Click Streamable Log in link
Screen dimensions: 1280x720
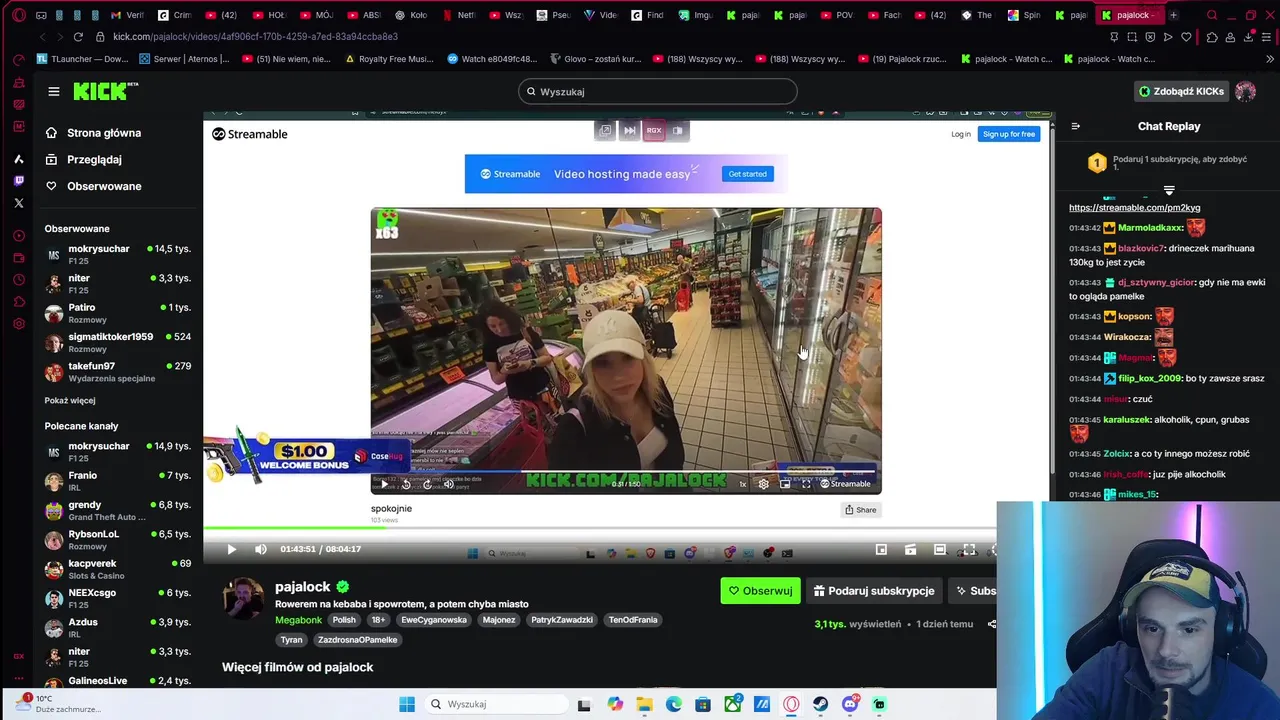pos(960,134)
